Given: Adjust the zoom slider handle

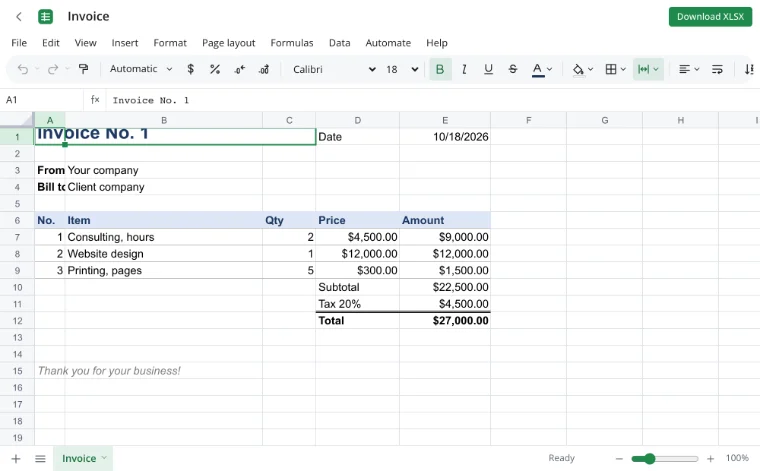Looking at the screenshot, I should (649, 458).
